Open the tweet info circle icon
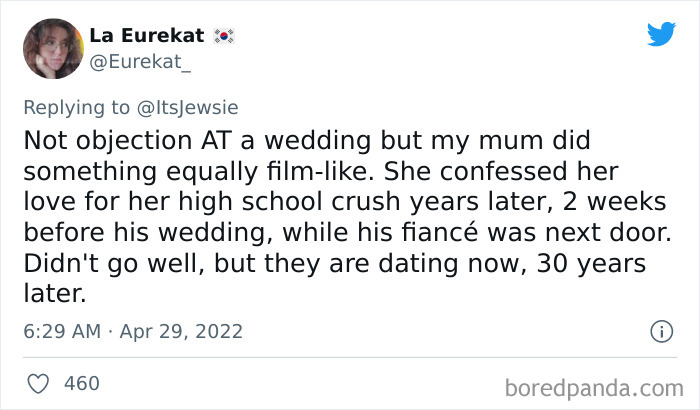 coord(659,330)
